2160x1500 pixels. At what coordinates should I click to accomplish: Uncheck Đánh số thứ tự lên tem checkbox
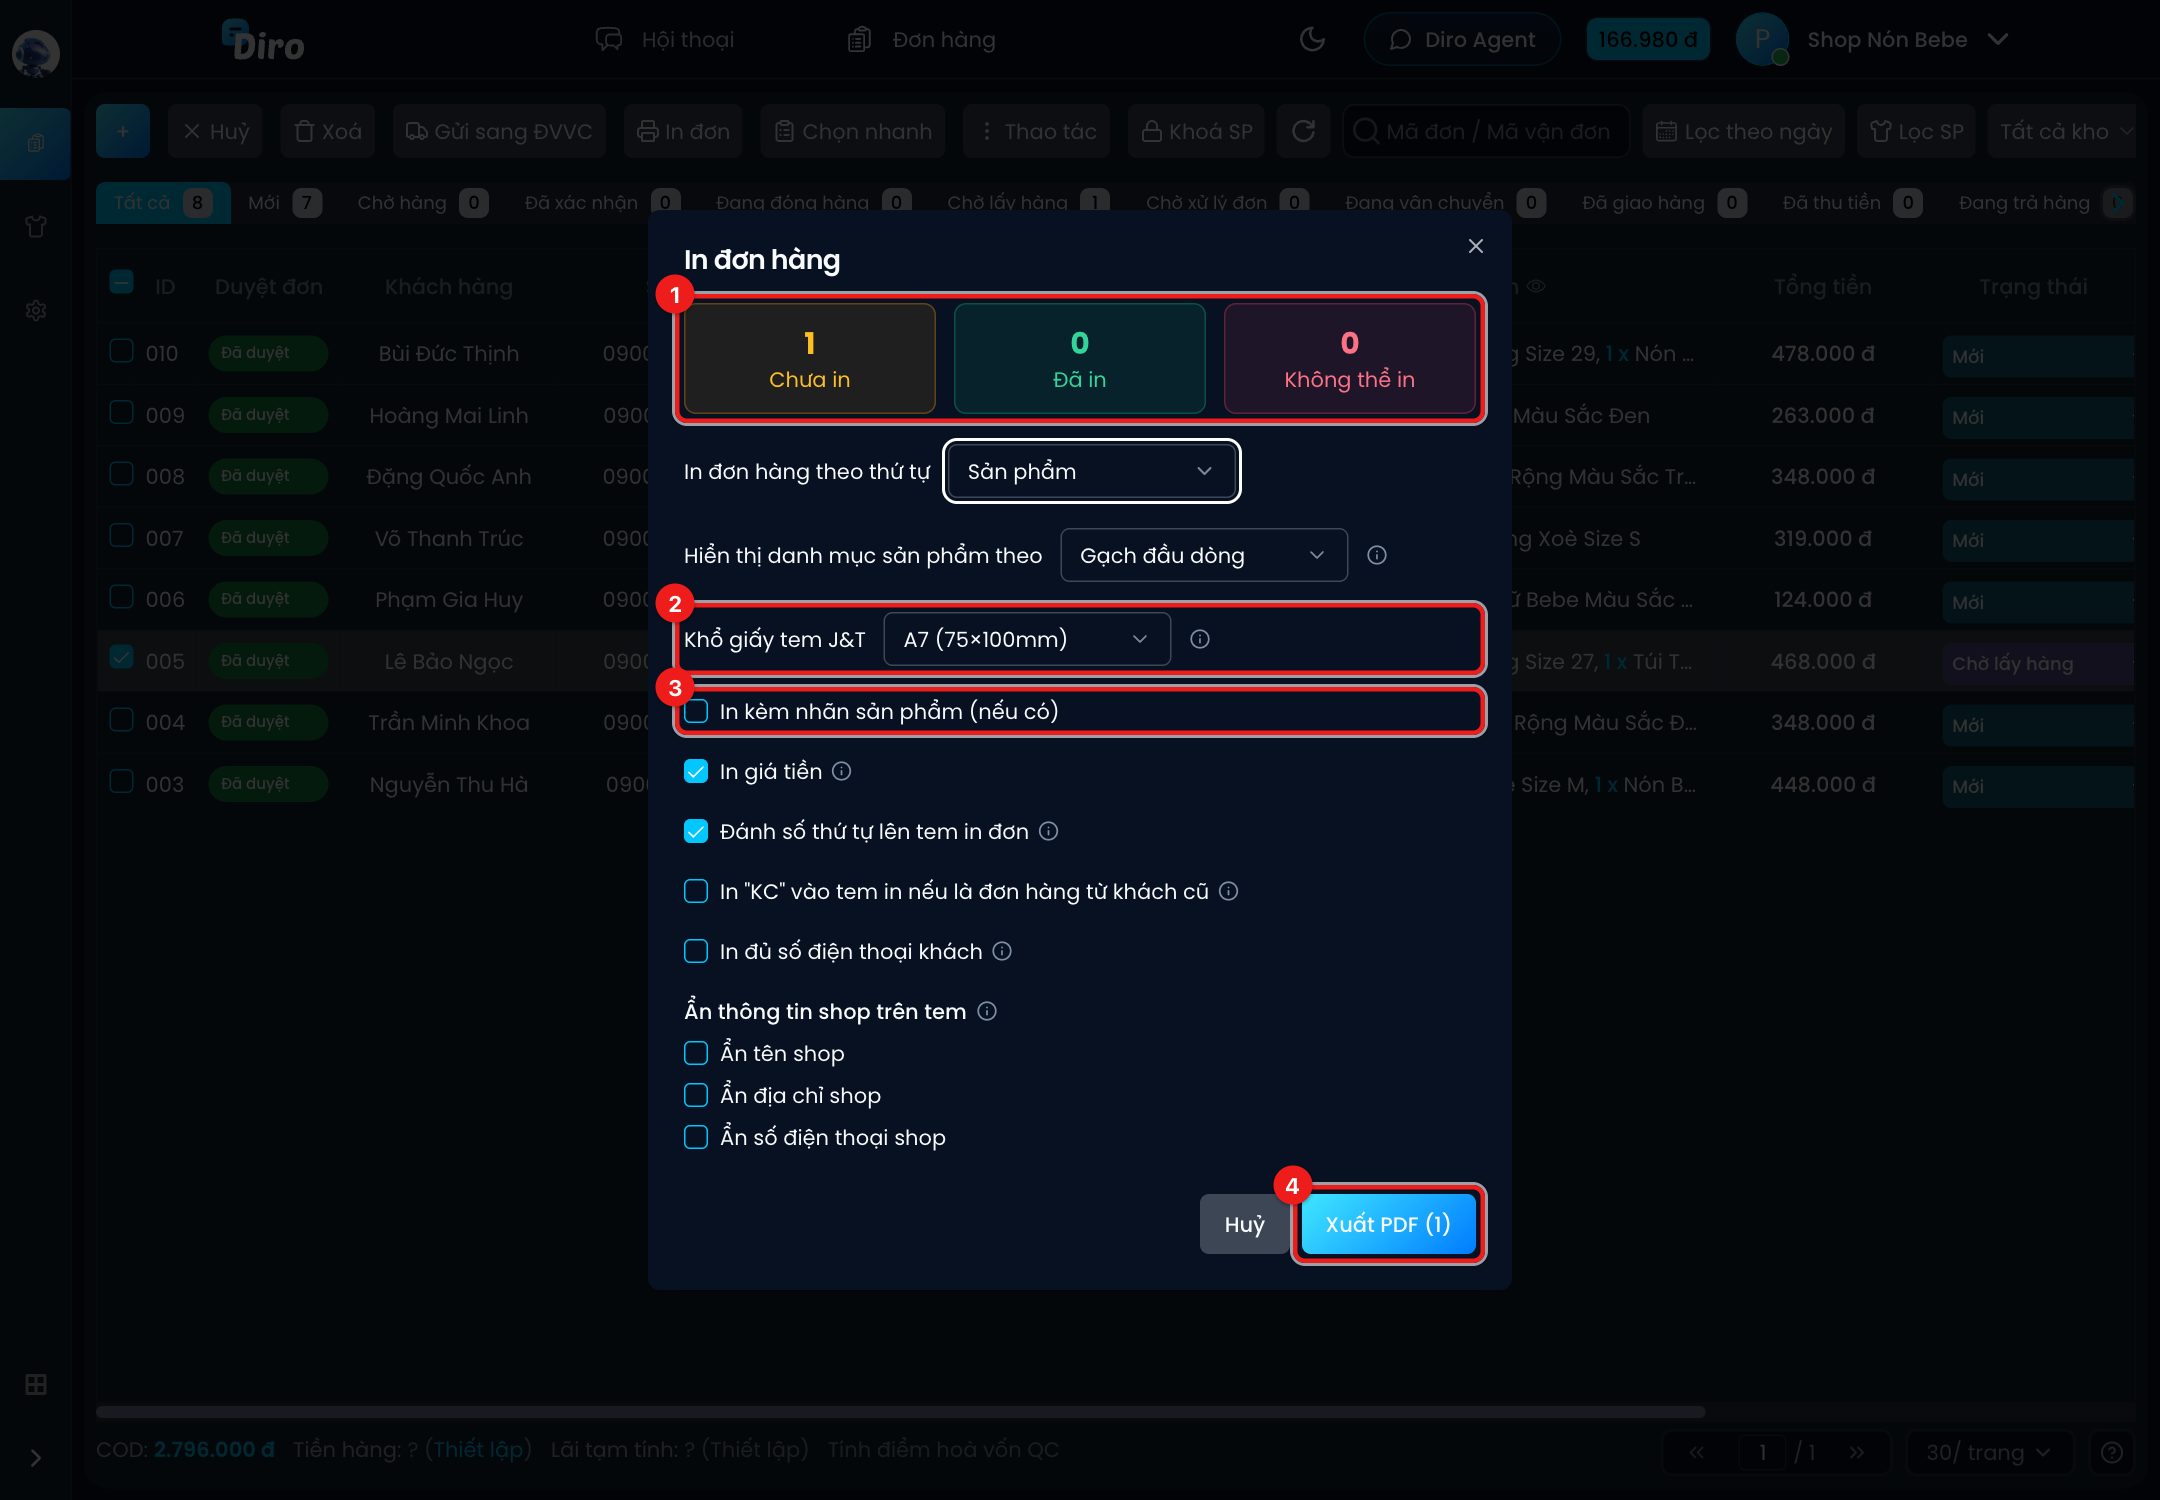(696, 831)
